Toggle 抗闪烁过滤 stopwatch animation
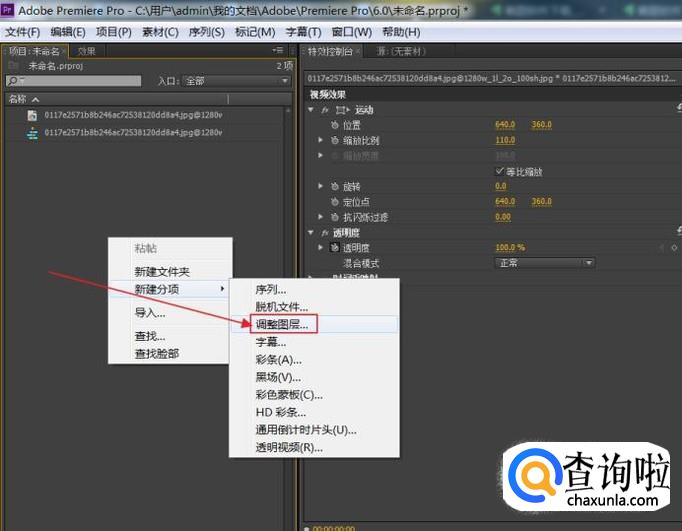The height and width of the screenshot is (531, 682). [x=334, y=217]
